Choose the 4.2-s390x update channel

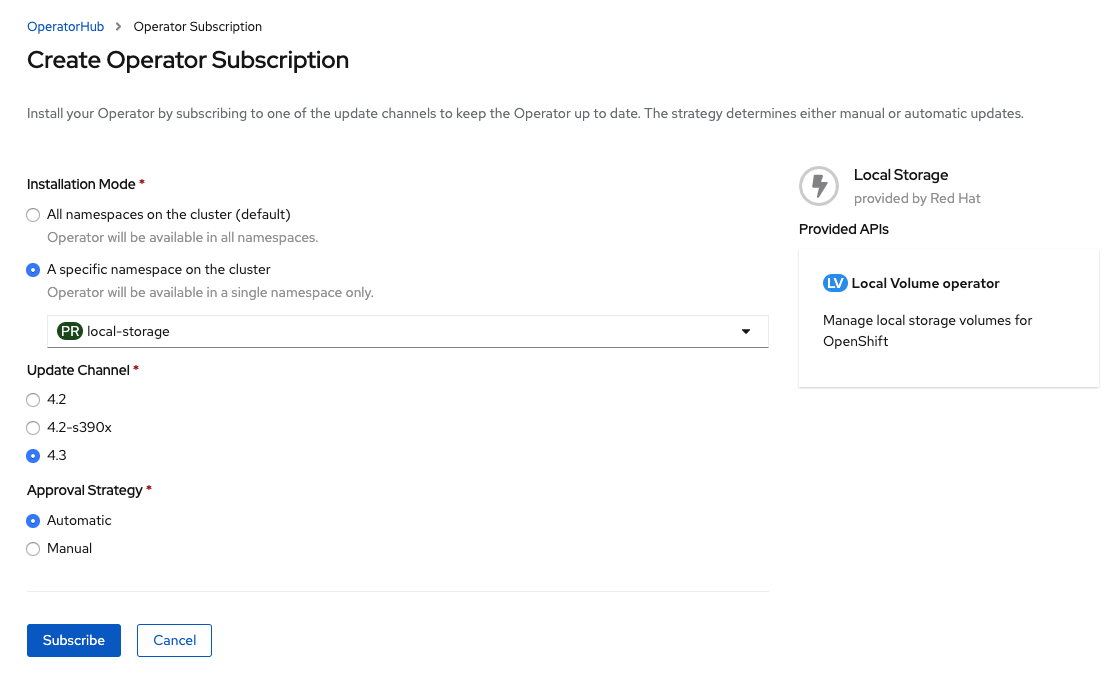click(x=34, y=428)
